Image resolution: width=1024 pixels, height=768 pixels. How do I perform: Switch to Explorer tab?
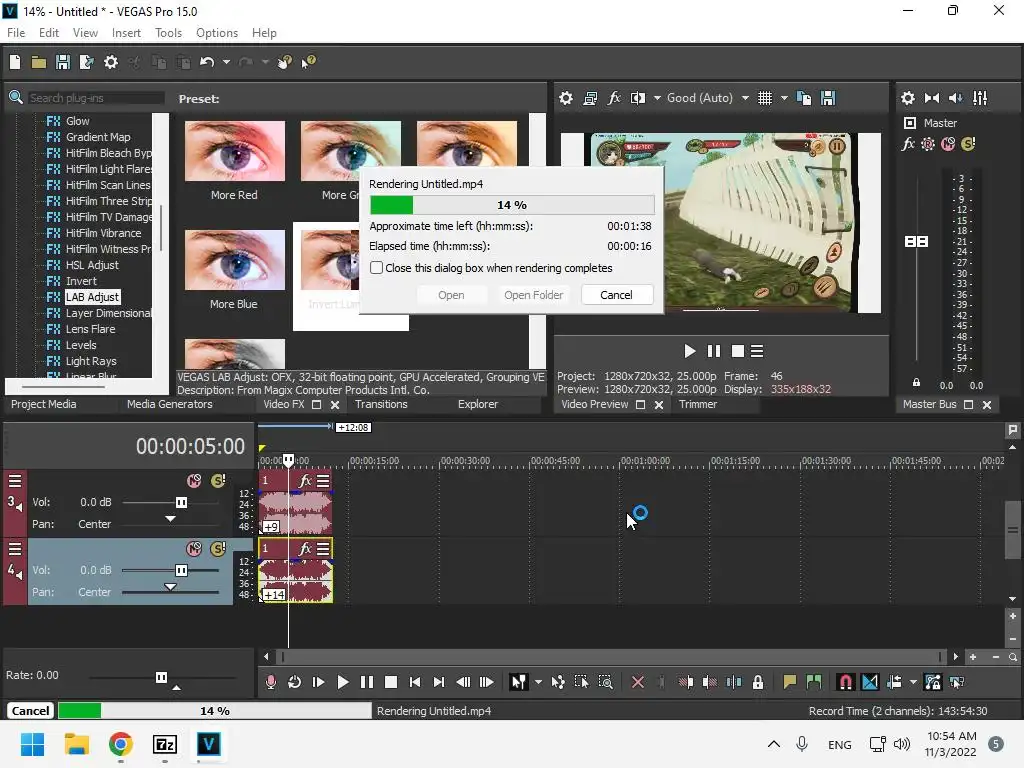477,404
